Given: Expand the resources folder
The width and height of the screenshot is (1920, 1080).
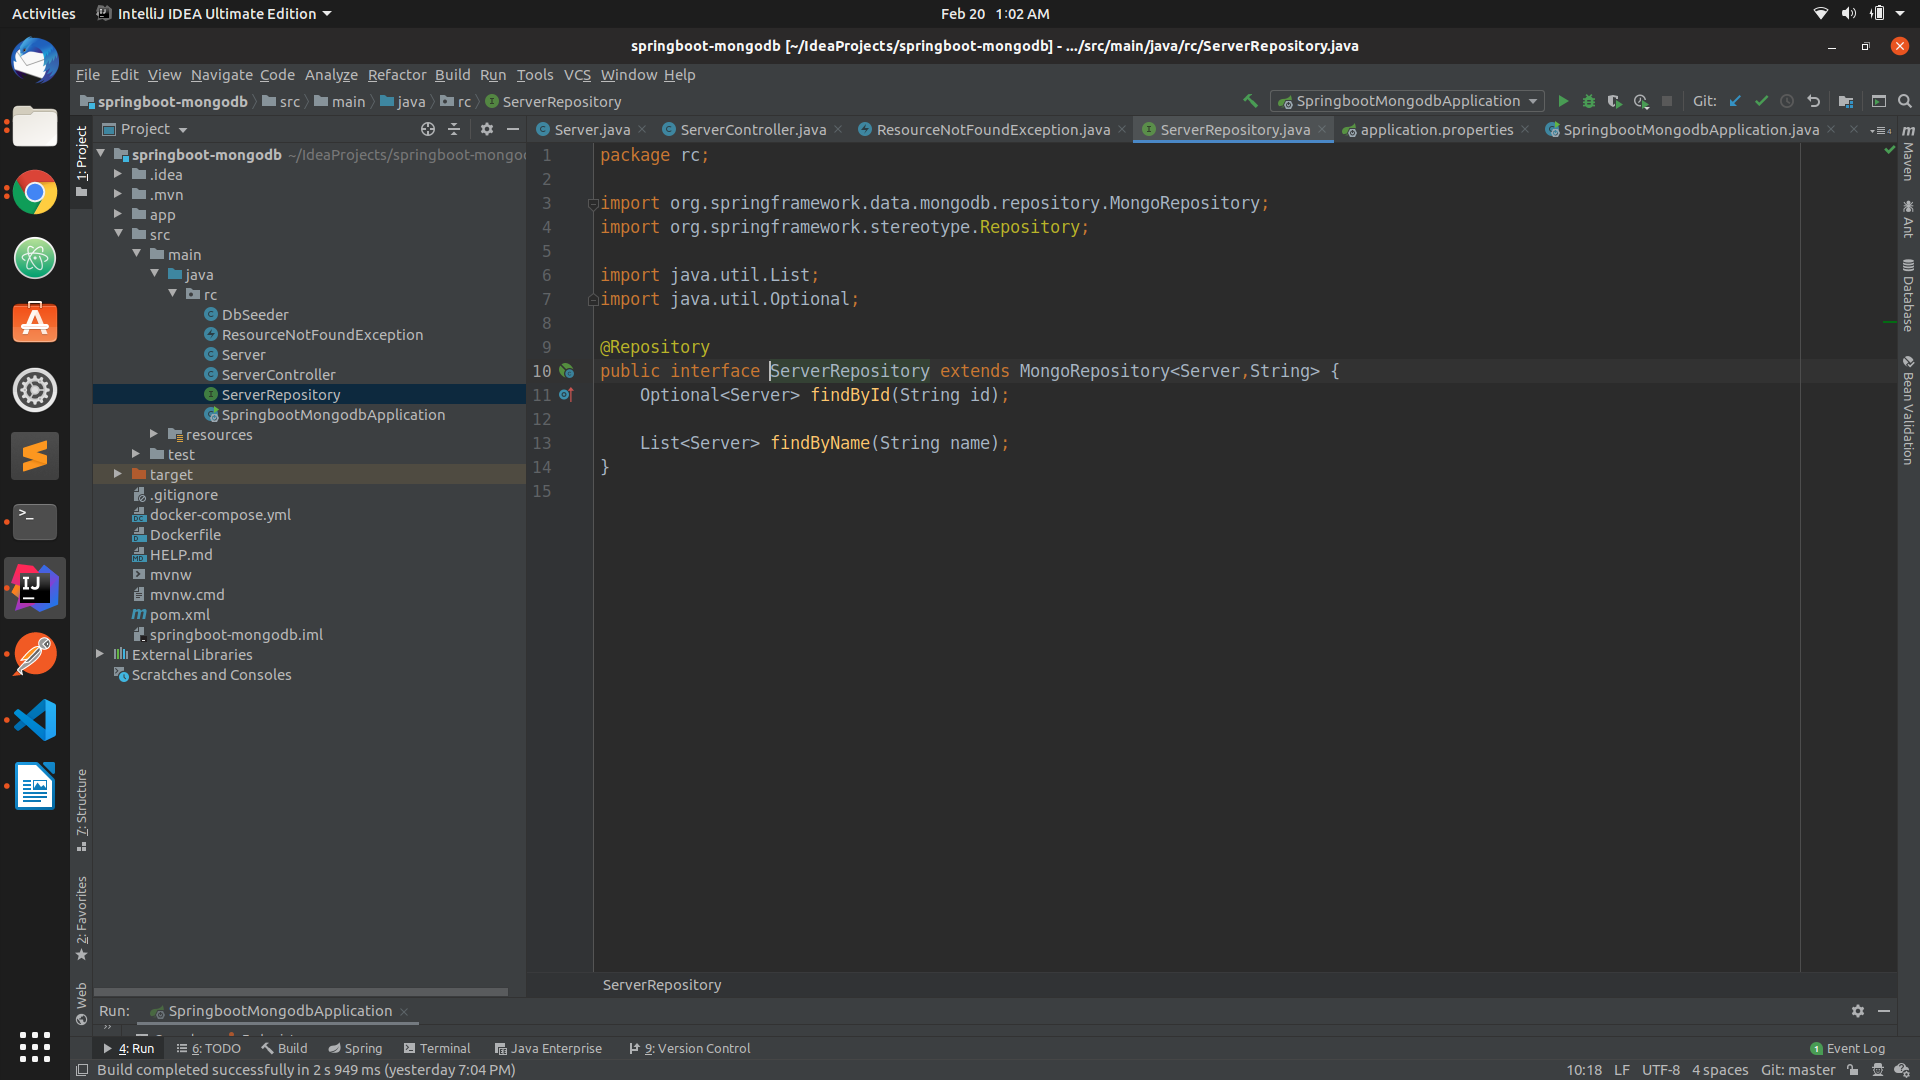Looking at the screenshot, I should click(154, 434).
